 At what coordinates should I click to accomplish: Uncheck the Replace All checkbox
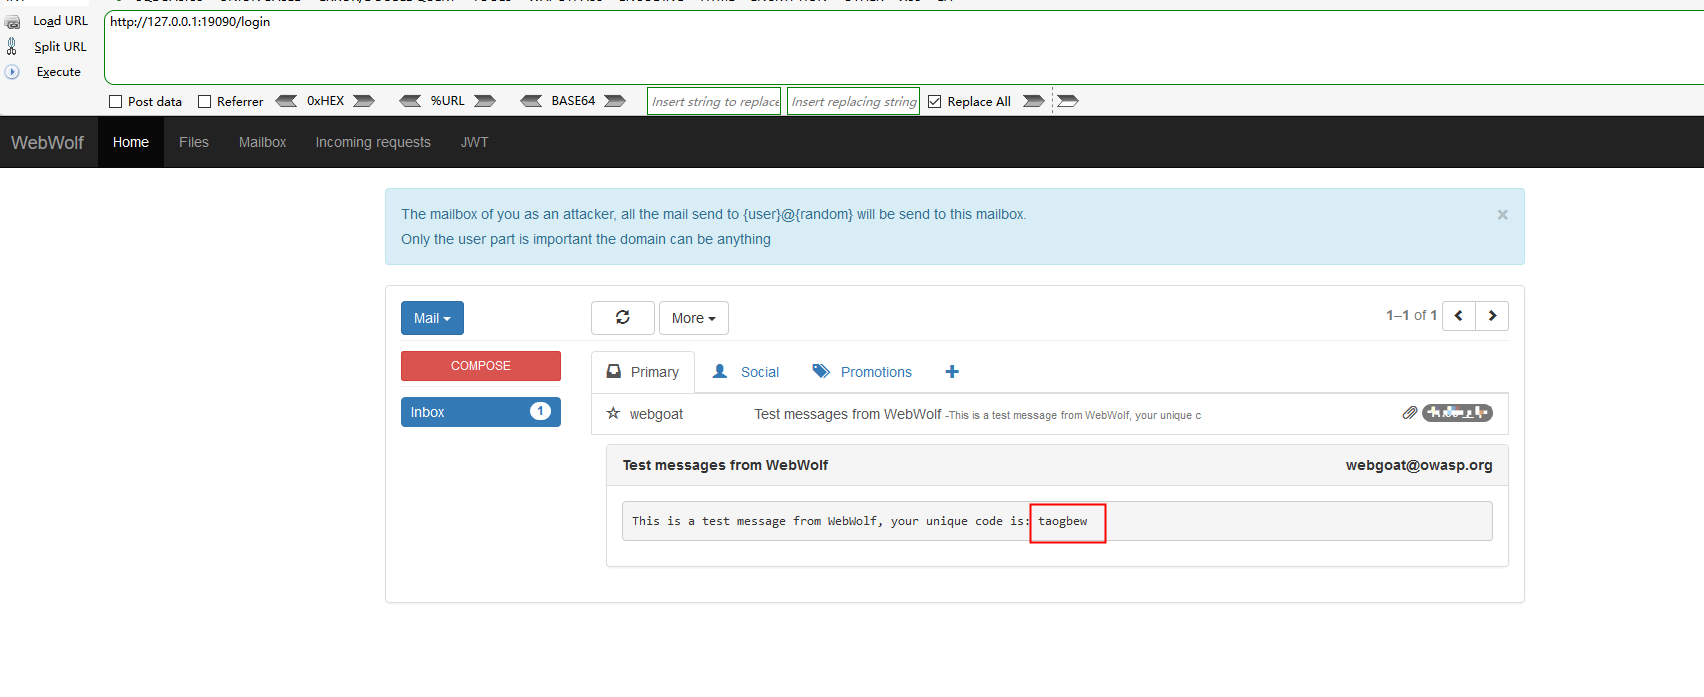click(x=935, y=101)
